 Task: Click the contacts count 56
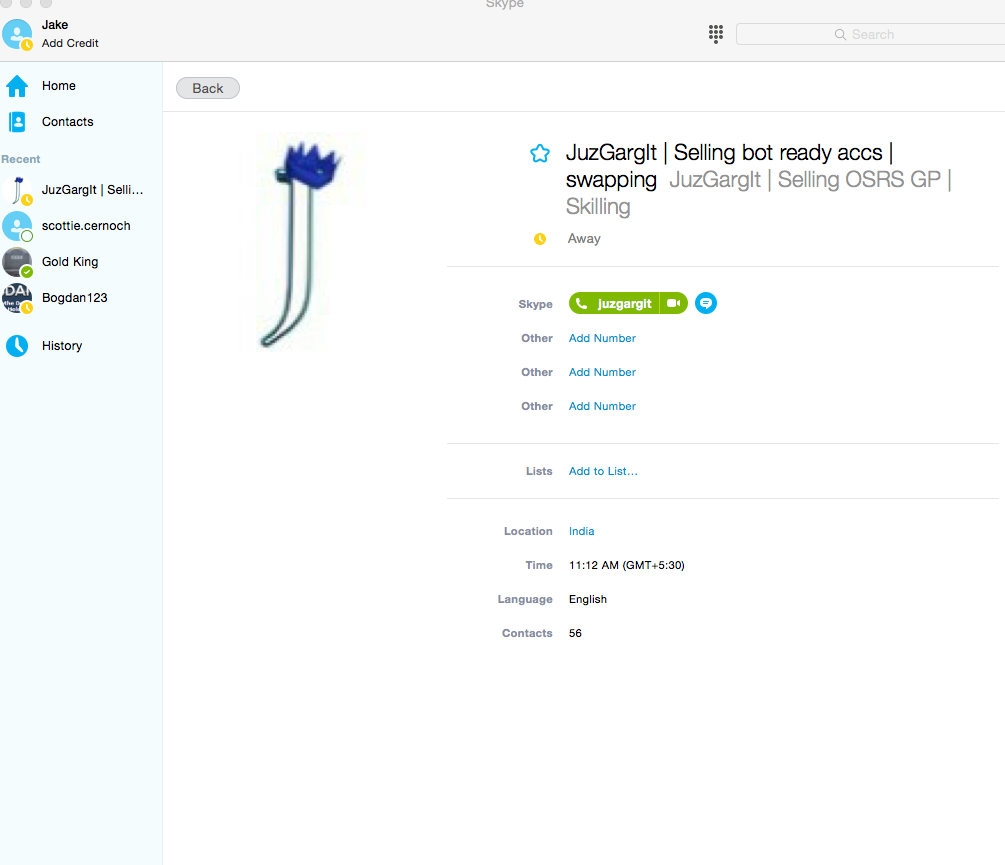pyautogui.click(x=575, y=633)
